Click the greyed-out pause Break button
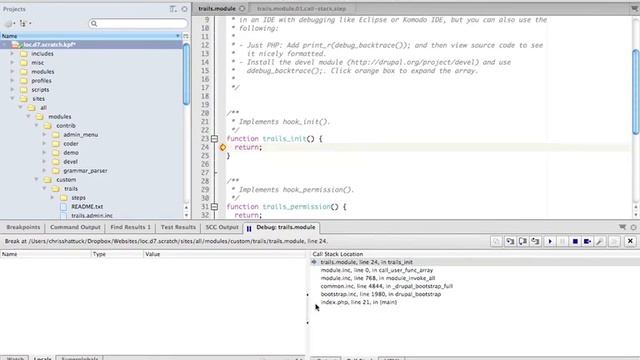 click(x=562, y=241)
